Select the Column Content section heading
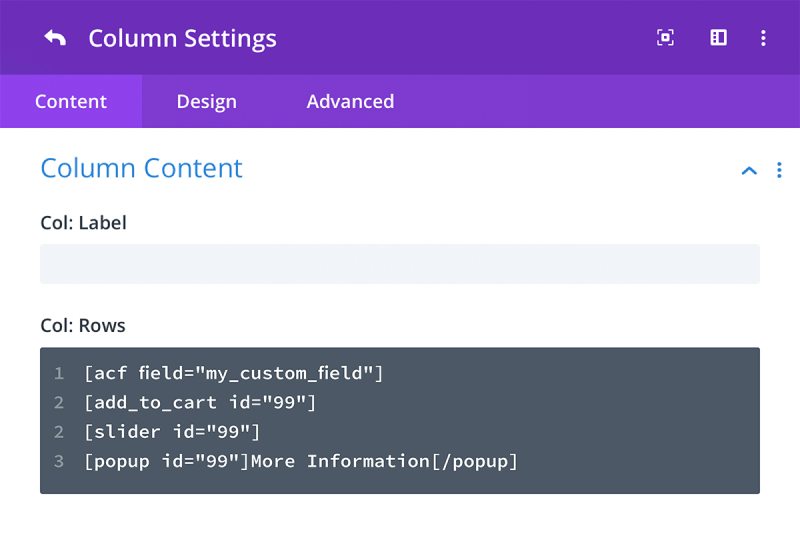 pyautogui.click(x=141, y=168)
